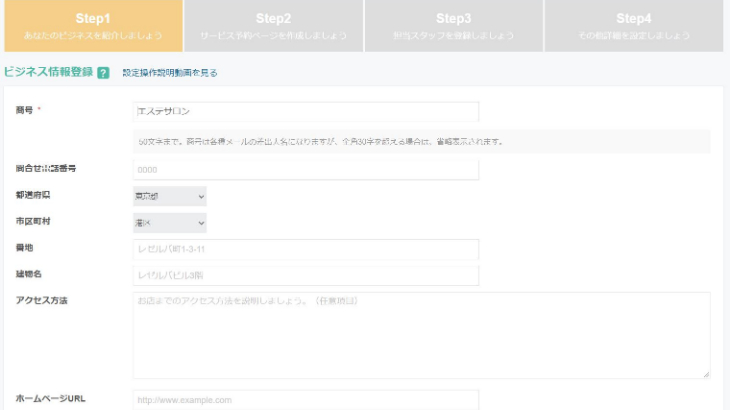Image resolution: width=730 pixels, height=410 pixels.
Task: Focus the ホームページURL input field
Action: tap(305, 399)
